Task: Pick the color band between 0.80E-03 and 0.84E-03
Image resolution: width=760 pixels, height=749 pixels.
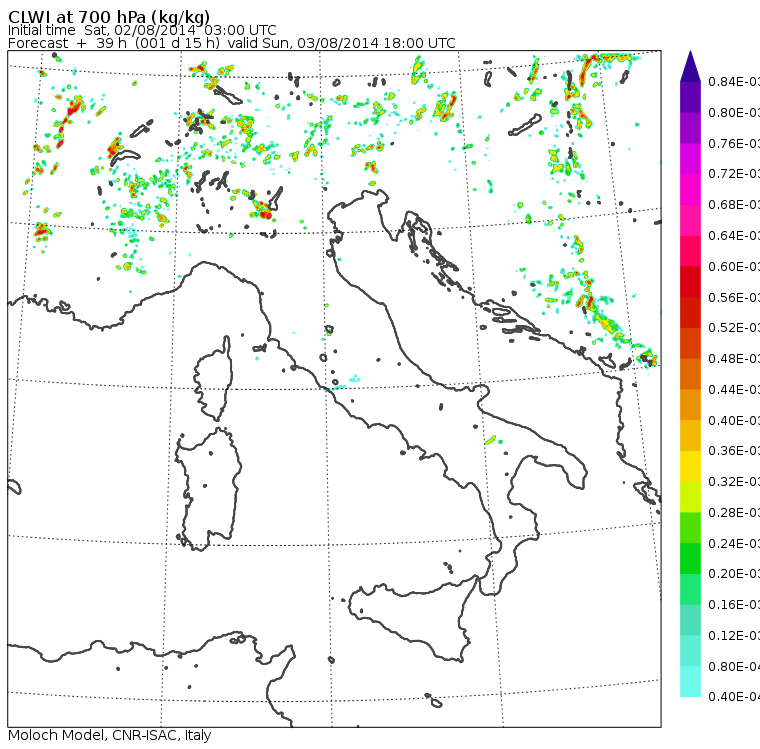Action: 690,97
